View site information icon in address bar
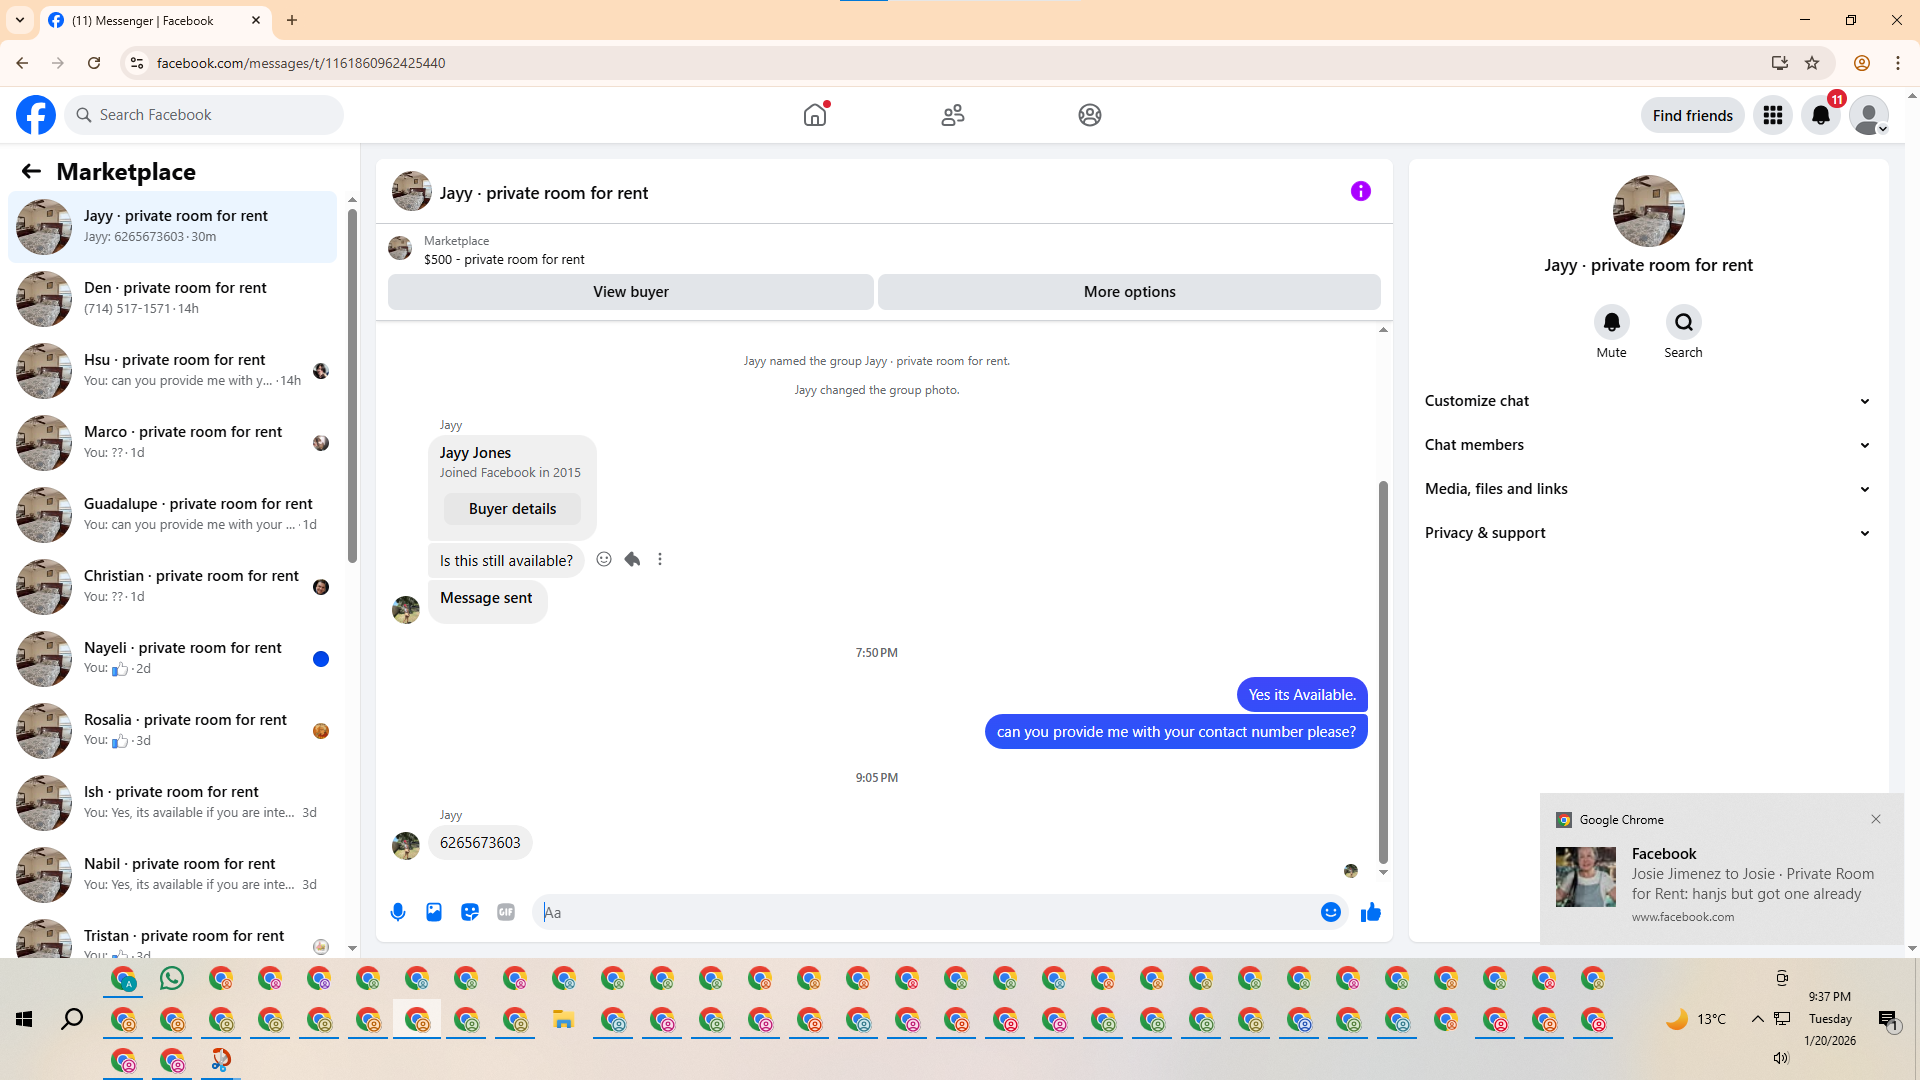The width and height of the screenshot is (1920, 1080). coord(137,63)
